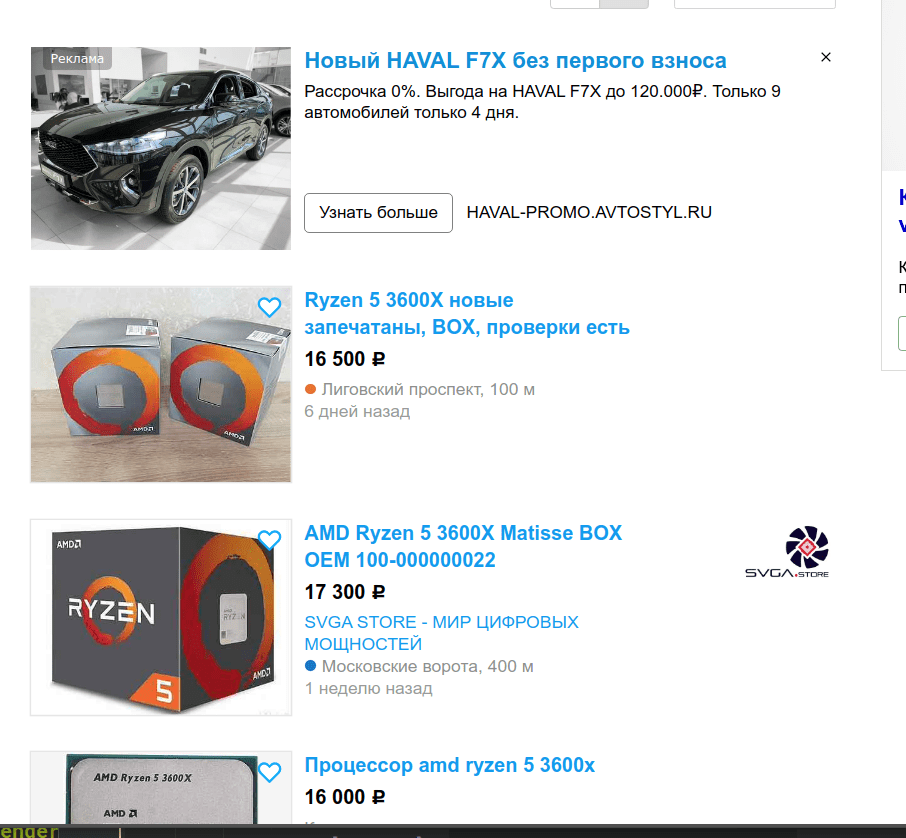Viewport: 906px width, 838px height.
Task: Click the Рассрочка 0% ad description text
Action: pyautogui.click(x=542, y=102)
